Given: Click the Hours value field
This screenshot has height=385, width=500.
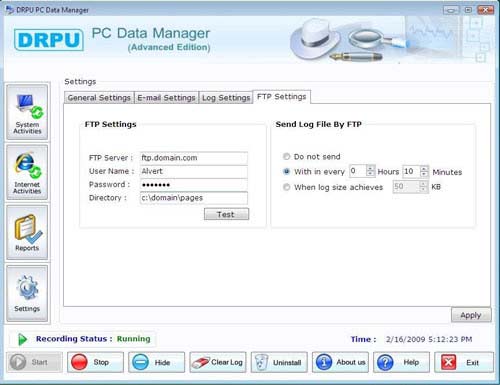Looking at the screenshot, I should coord(358,171).
